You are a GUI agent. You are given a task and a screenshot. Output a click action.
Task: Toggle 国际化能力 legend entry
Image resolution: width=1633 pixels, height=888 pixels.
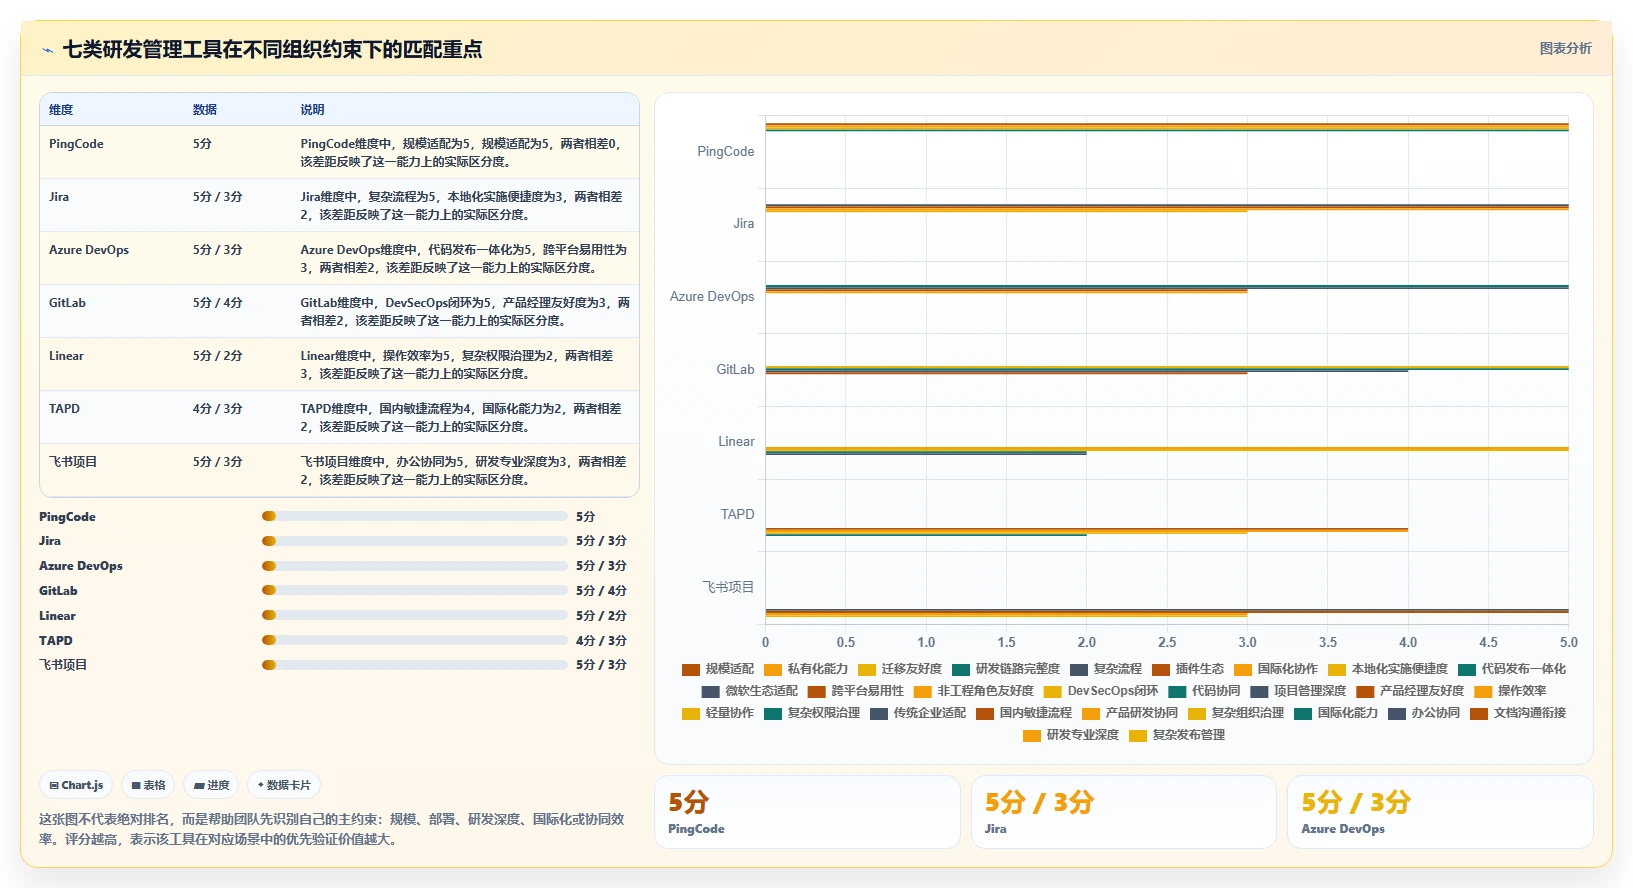[x=1336, y=713]
